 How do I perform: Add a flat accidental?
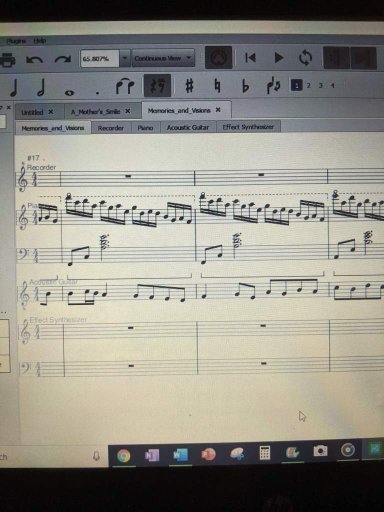[245, 86]
